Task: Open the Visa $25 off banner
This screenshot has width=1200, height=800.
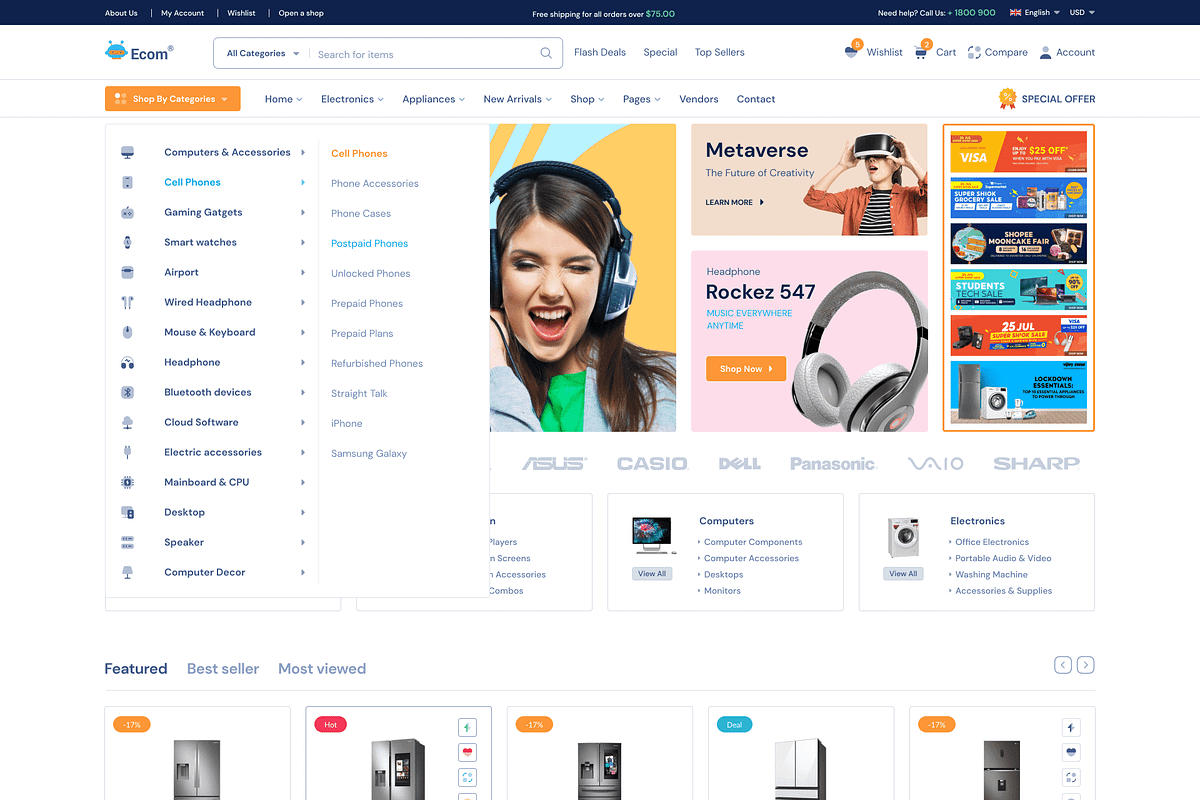Action: [1019, 152]
